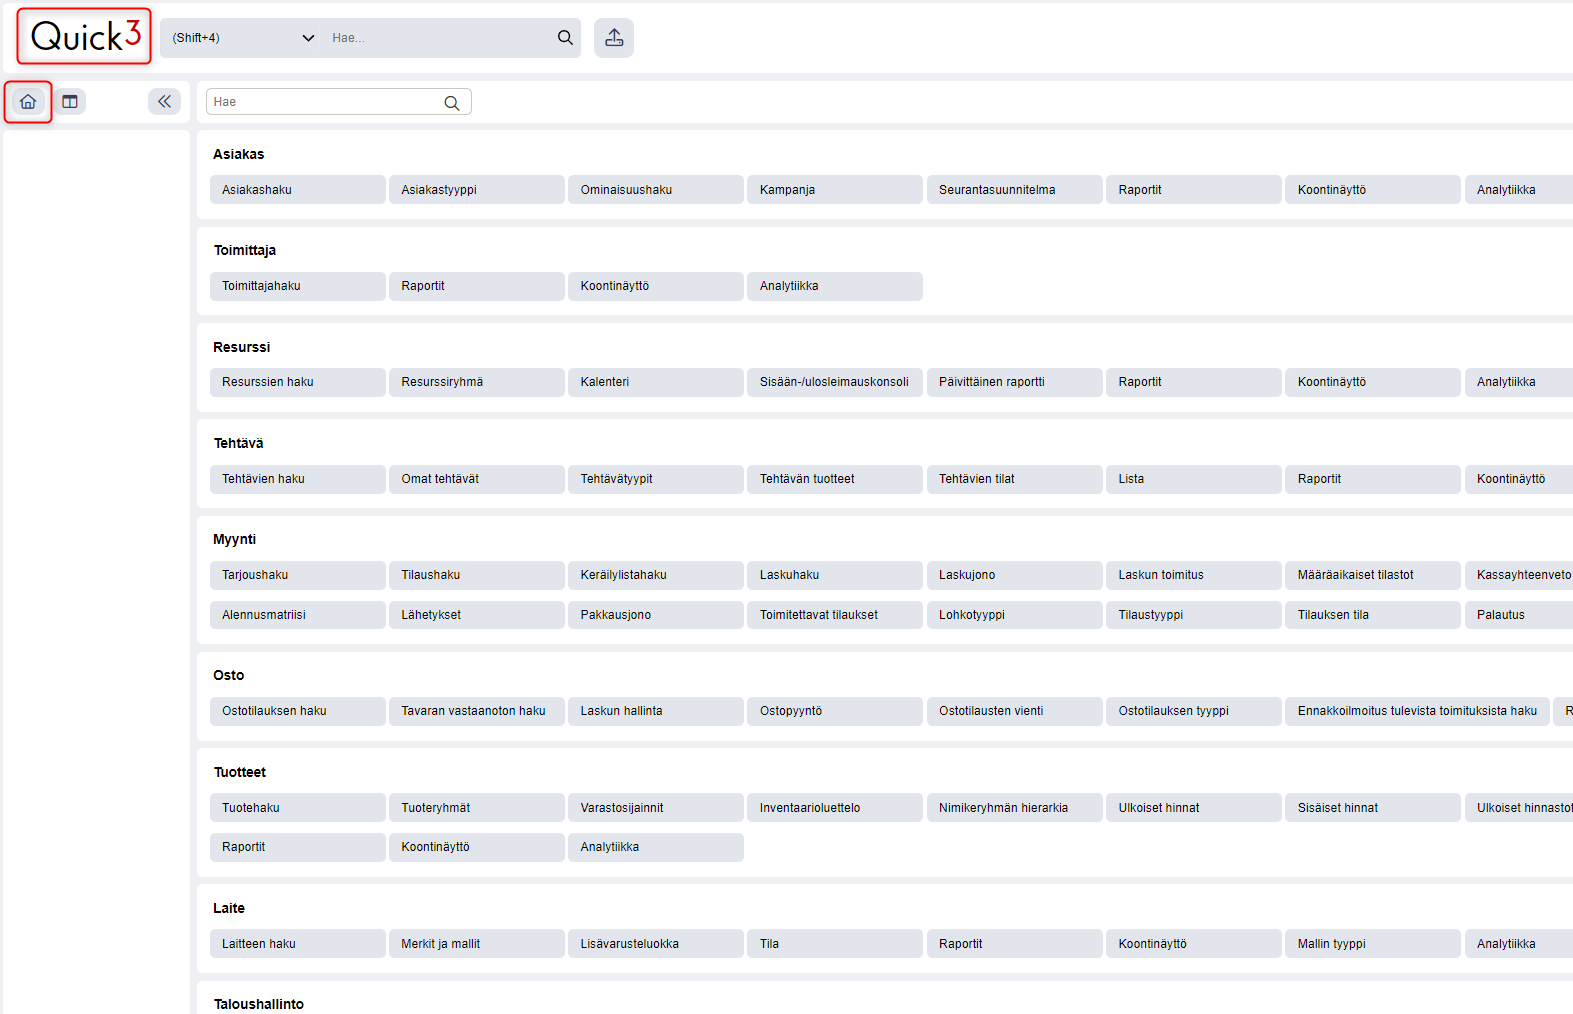
Task: Open Tuoteryhmät
Action: click(477, 808)
